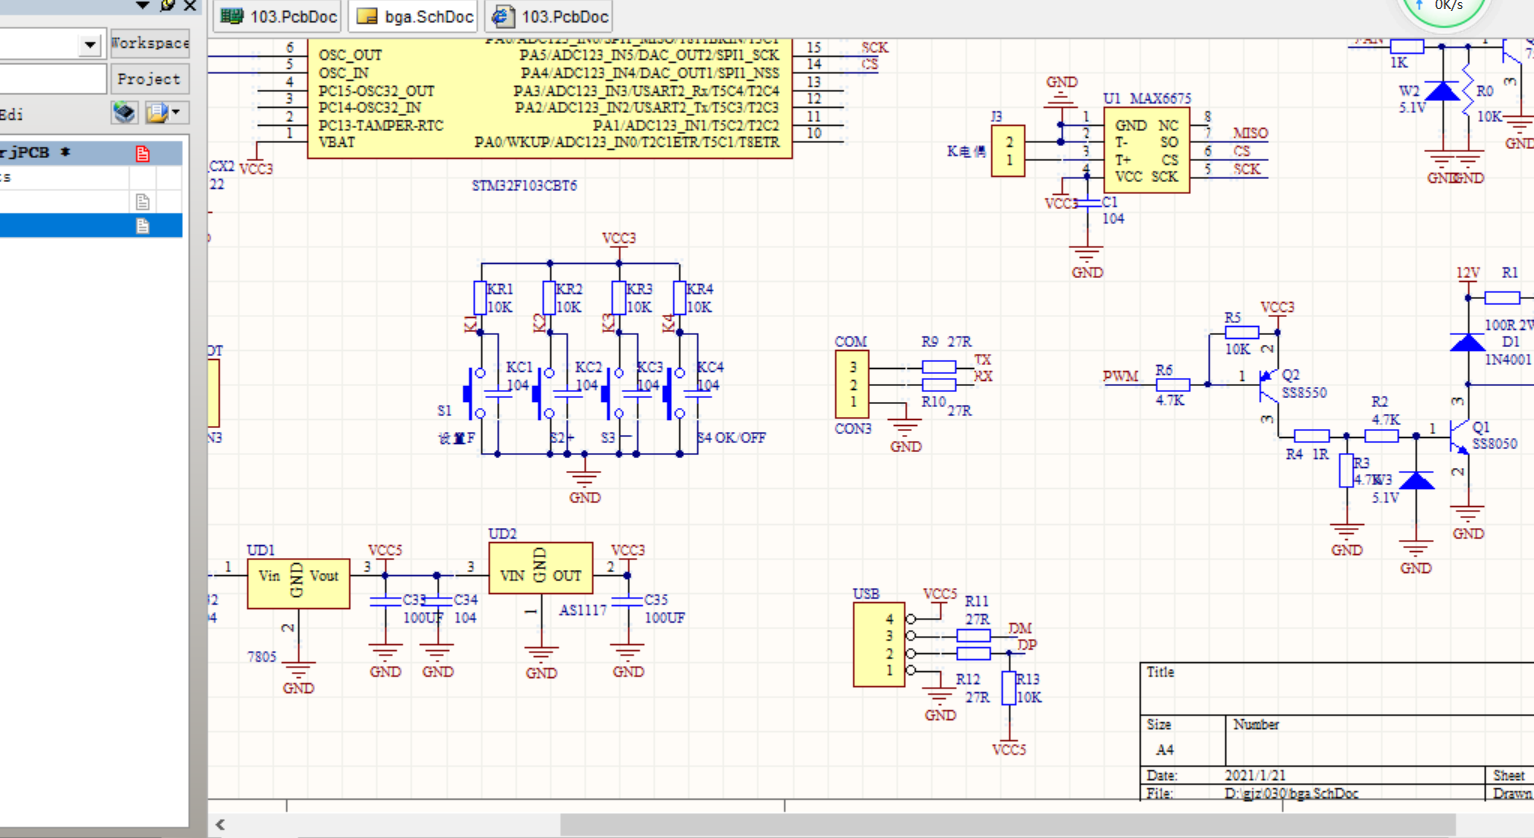The image size is (1534, 838).
Task: Select pull-up resistor KR1 symbol
Action: point(480,298)
